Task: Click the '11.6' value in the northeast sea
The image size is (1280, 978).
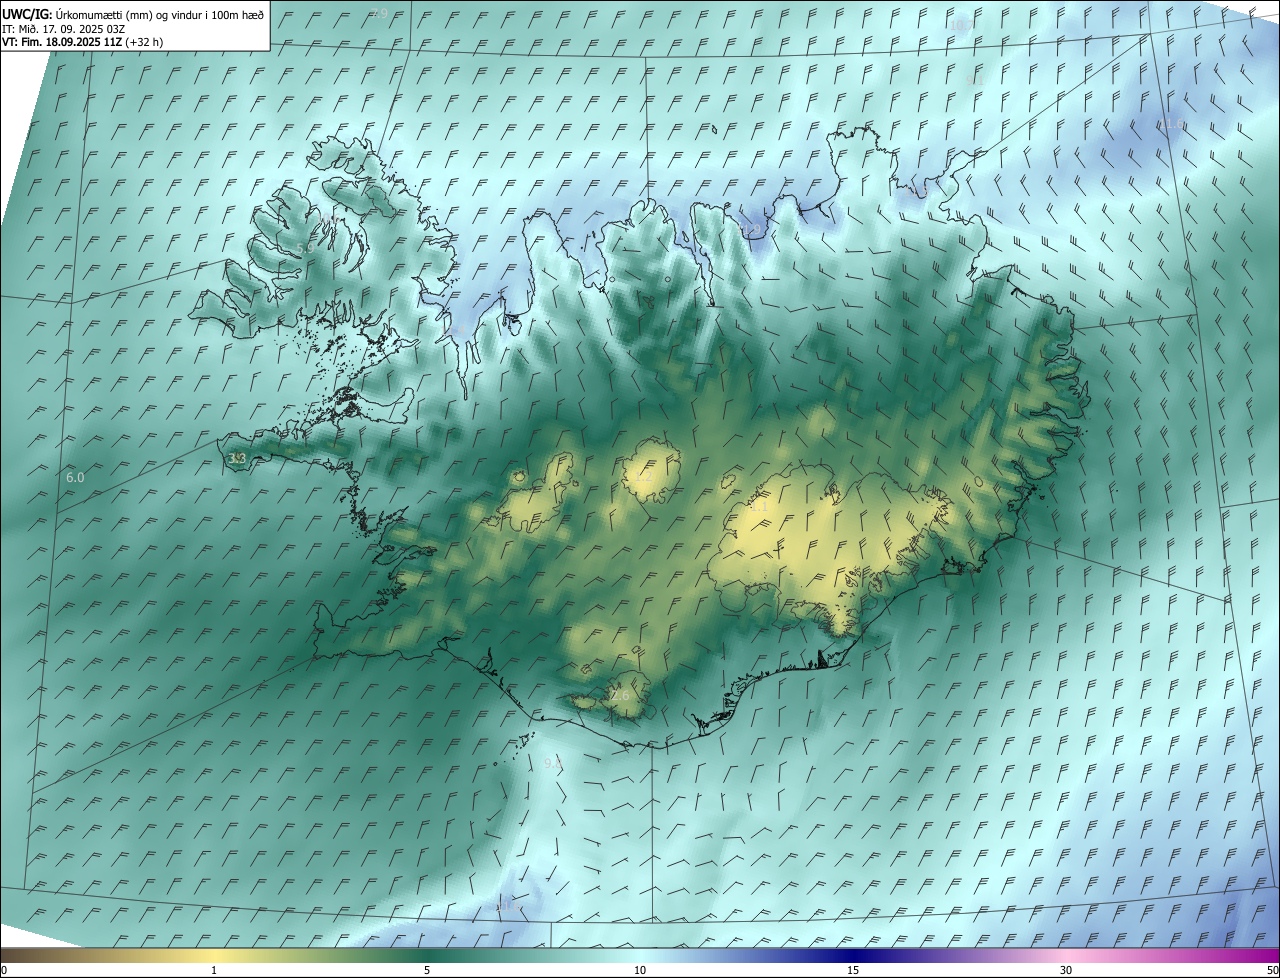Action: [x=1170, y=125]
